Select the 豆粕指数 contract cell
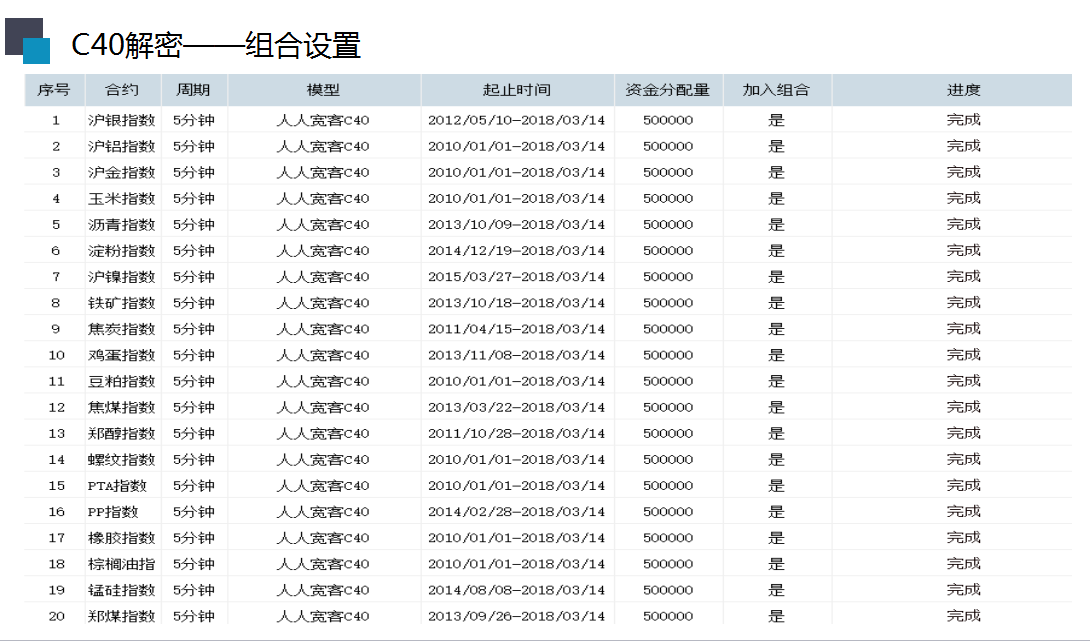1090x641 pixels. [122, 381]
